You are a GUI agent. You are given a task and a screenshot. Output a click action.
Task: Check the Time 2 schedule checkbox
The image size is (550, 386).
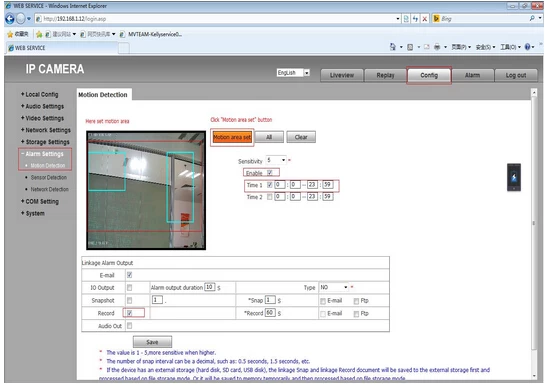pyautogui.click(x=269, y=197)
